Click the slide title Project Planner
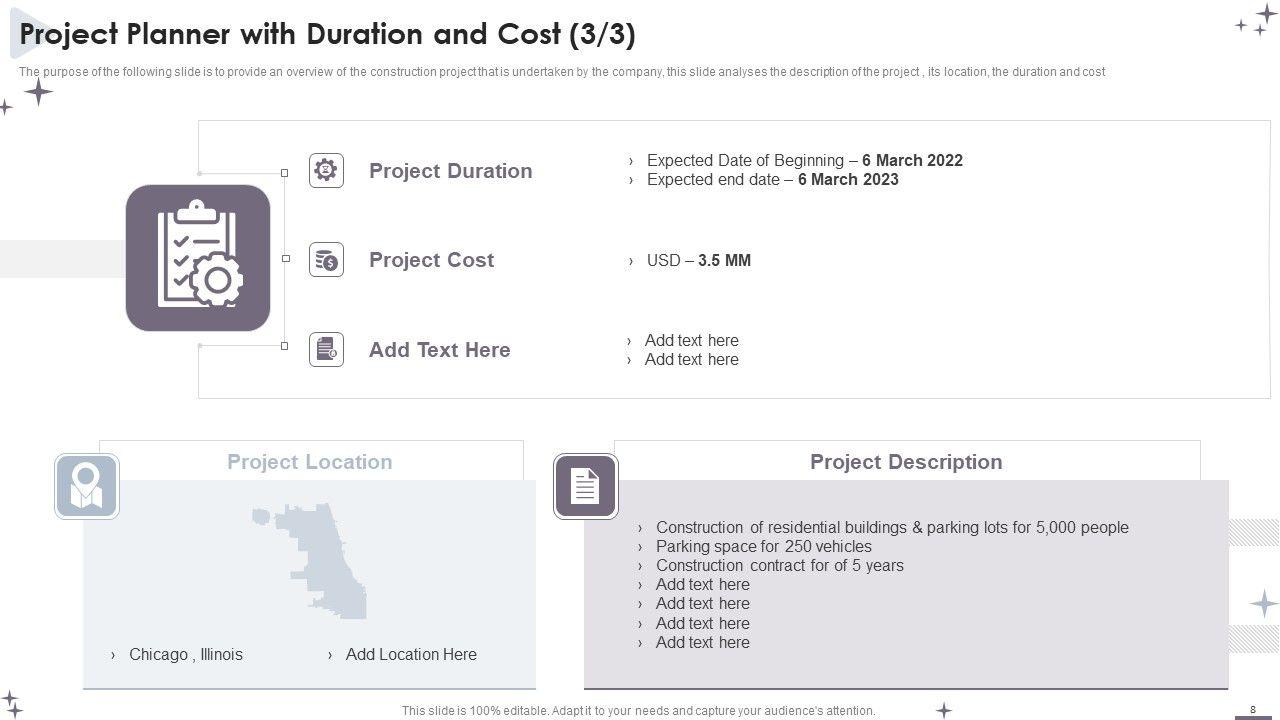 [327, 34]
